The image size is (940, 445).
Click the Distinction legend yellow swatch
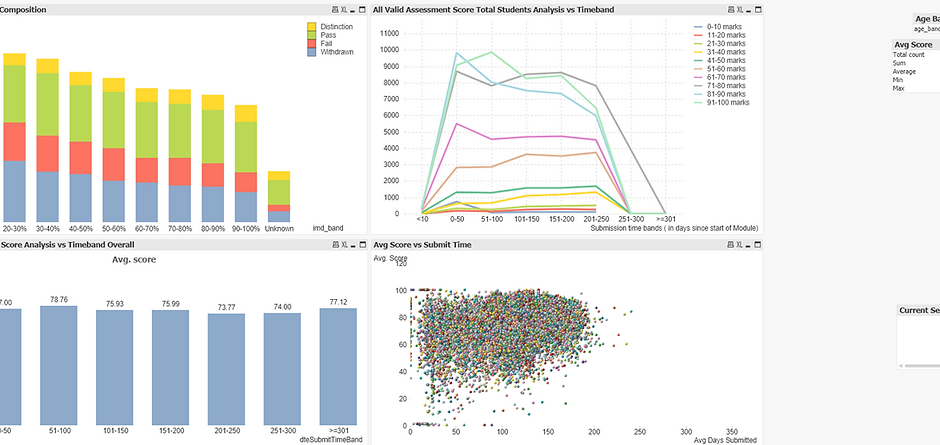[x=312, y=26]
